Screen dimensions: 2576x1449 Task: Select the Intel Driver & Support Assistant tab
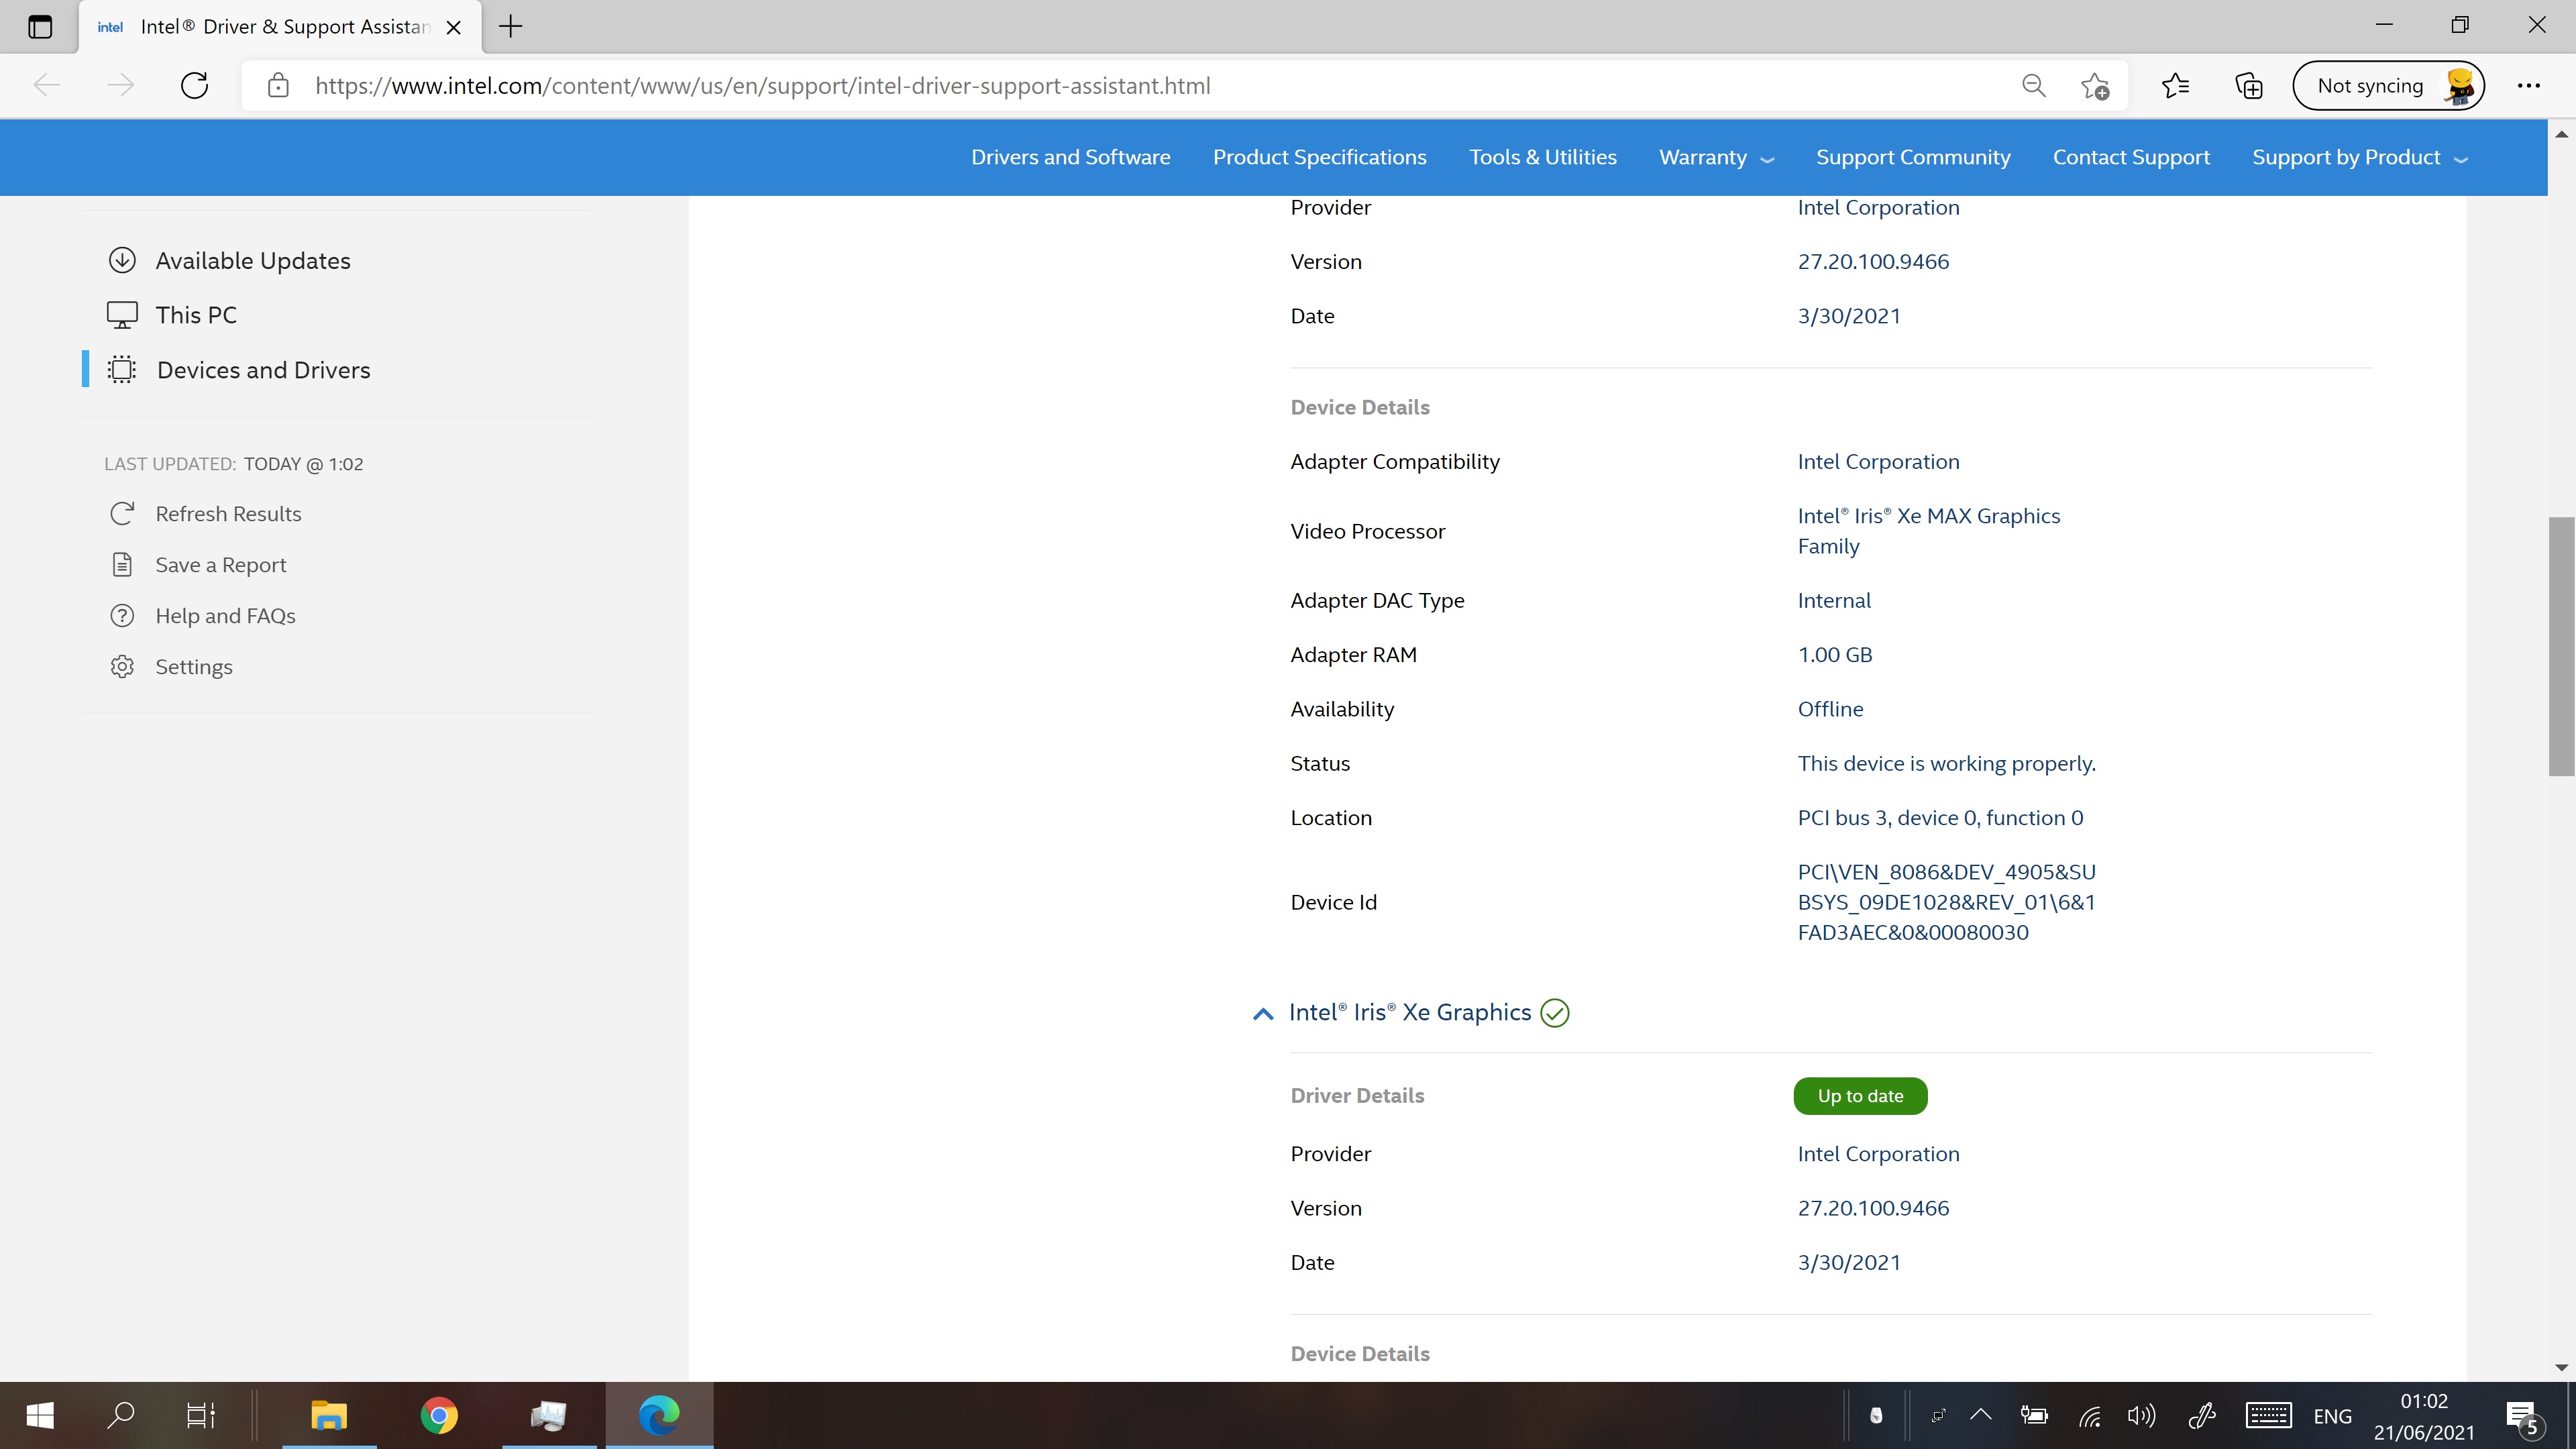[x=280, y=27]
